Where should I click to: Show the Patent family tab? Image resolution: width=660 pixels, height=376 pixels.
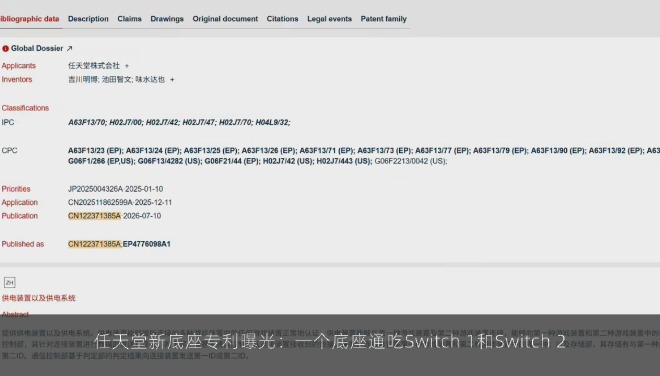383,19
